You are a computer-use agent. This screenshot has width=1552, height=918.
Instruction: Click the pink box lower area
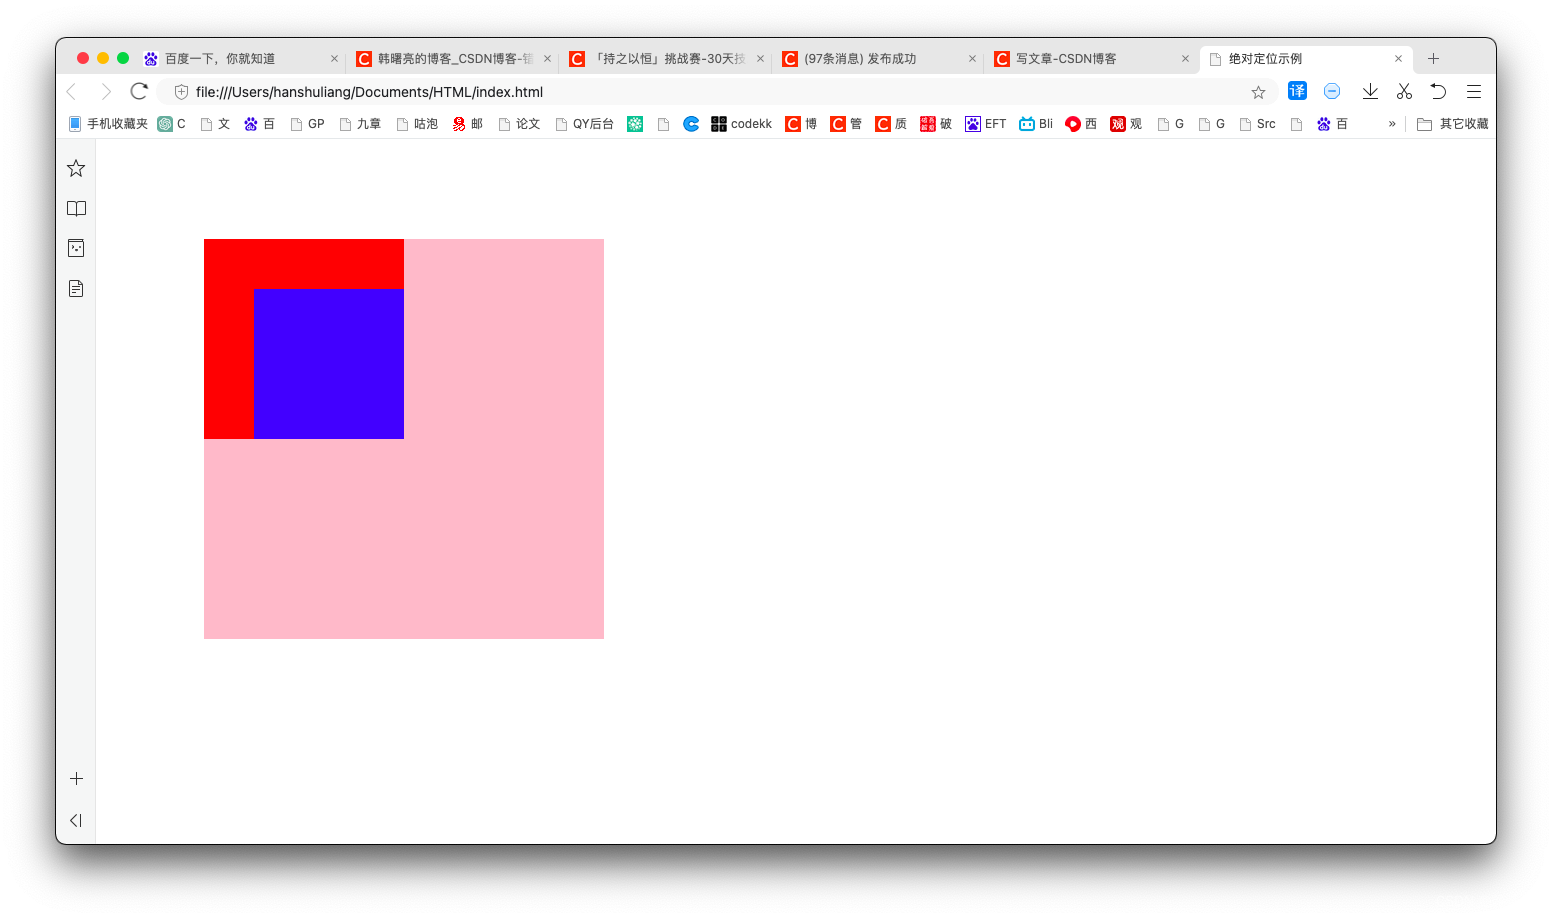click(x=404, y=539)
